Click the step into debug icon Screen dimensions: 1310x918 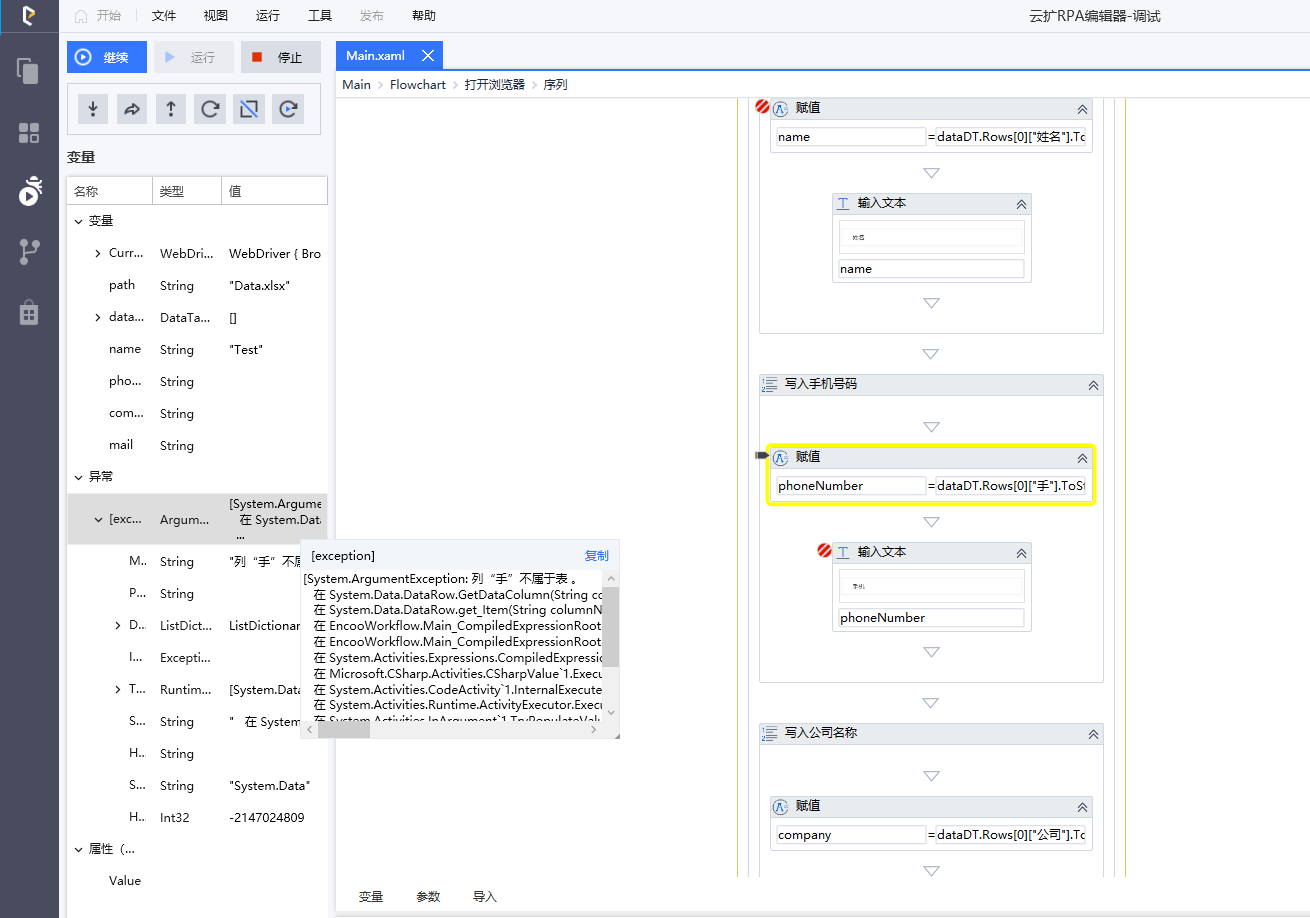(93, 109)
